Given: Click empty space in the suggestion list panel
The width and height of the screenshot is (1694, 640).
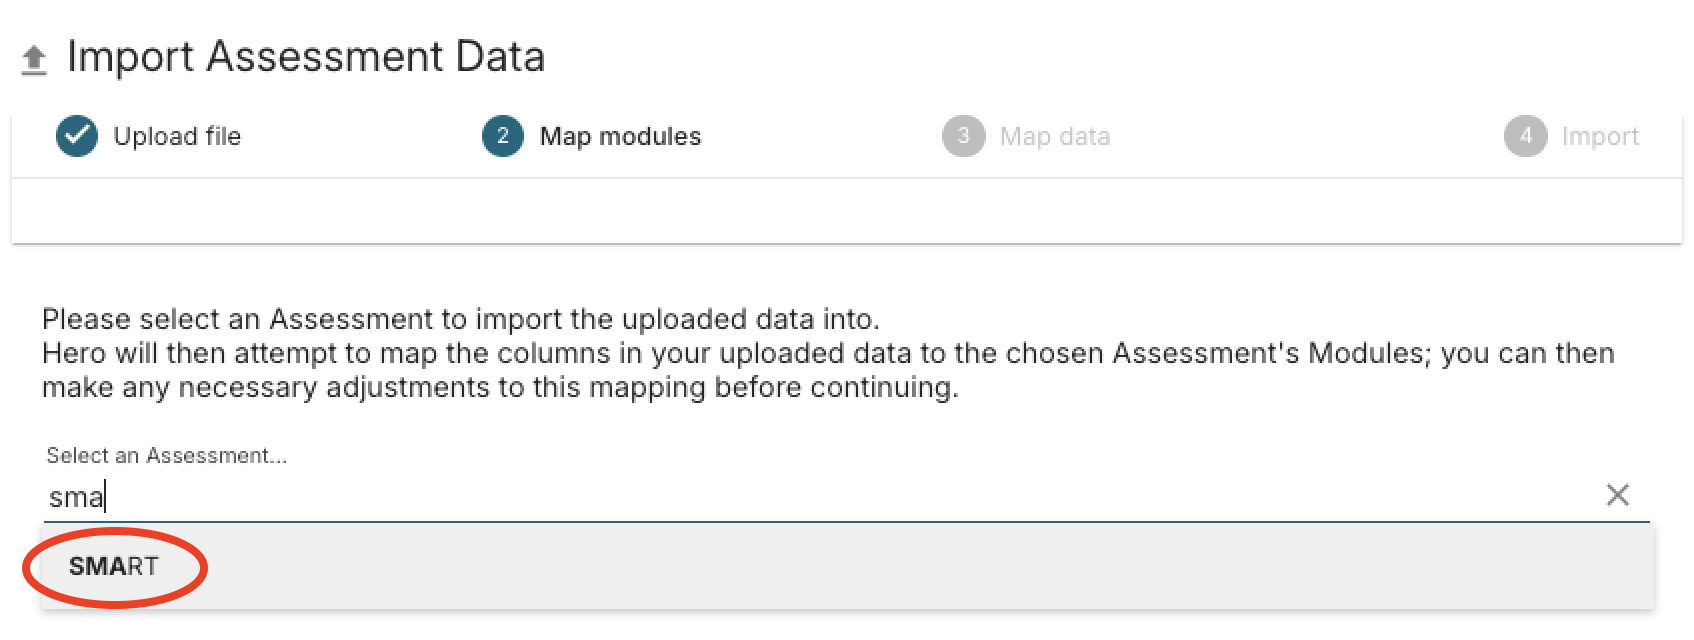Looking at the screenshot, I should tap(900, 566).
